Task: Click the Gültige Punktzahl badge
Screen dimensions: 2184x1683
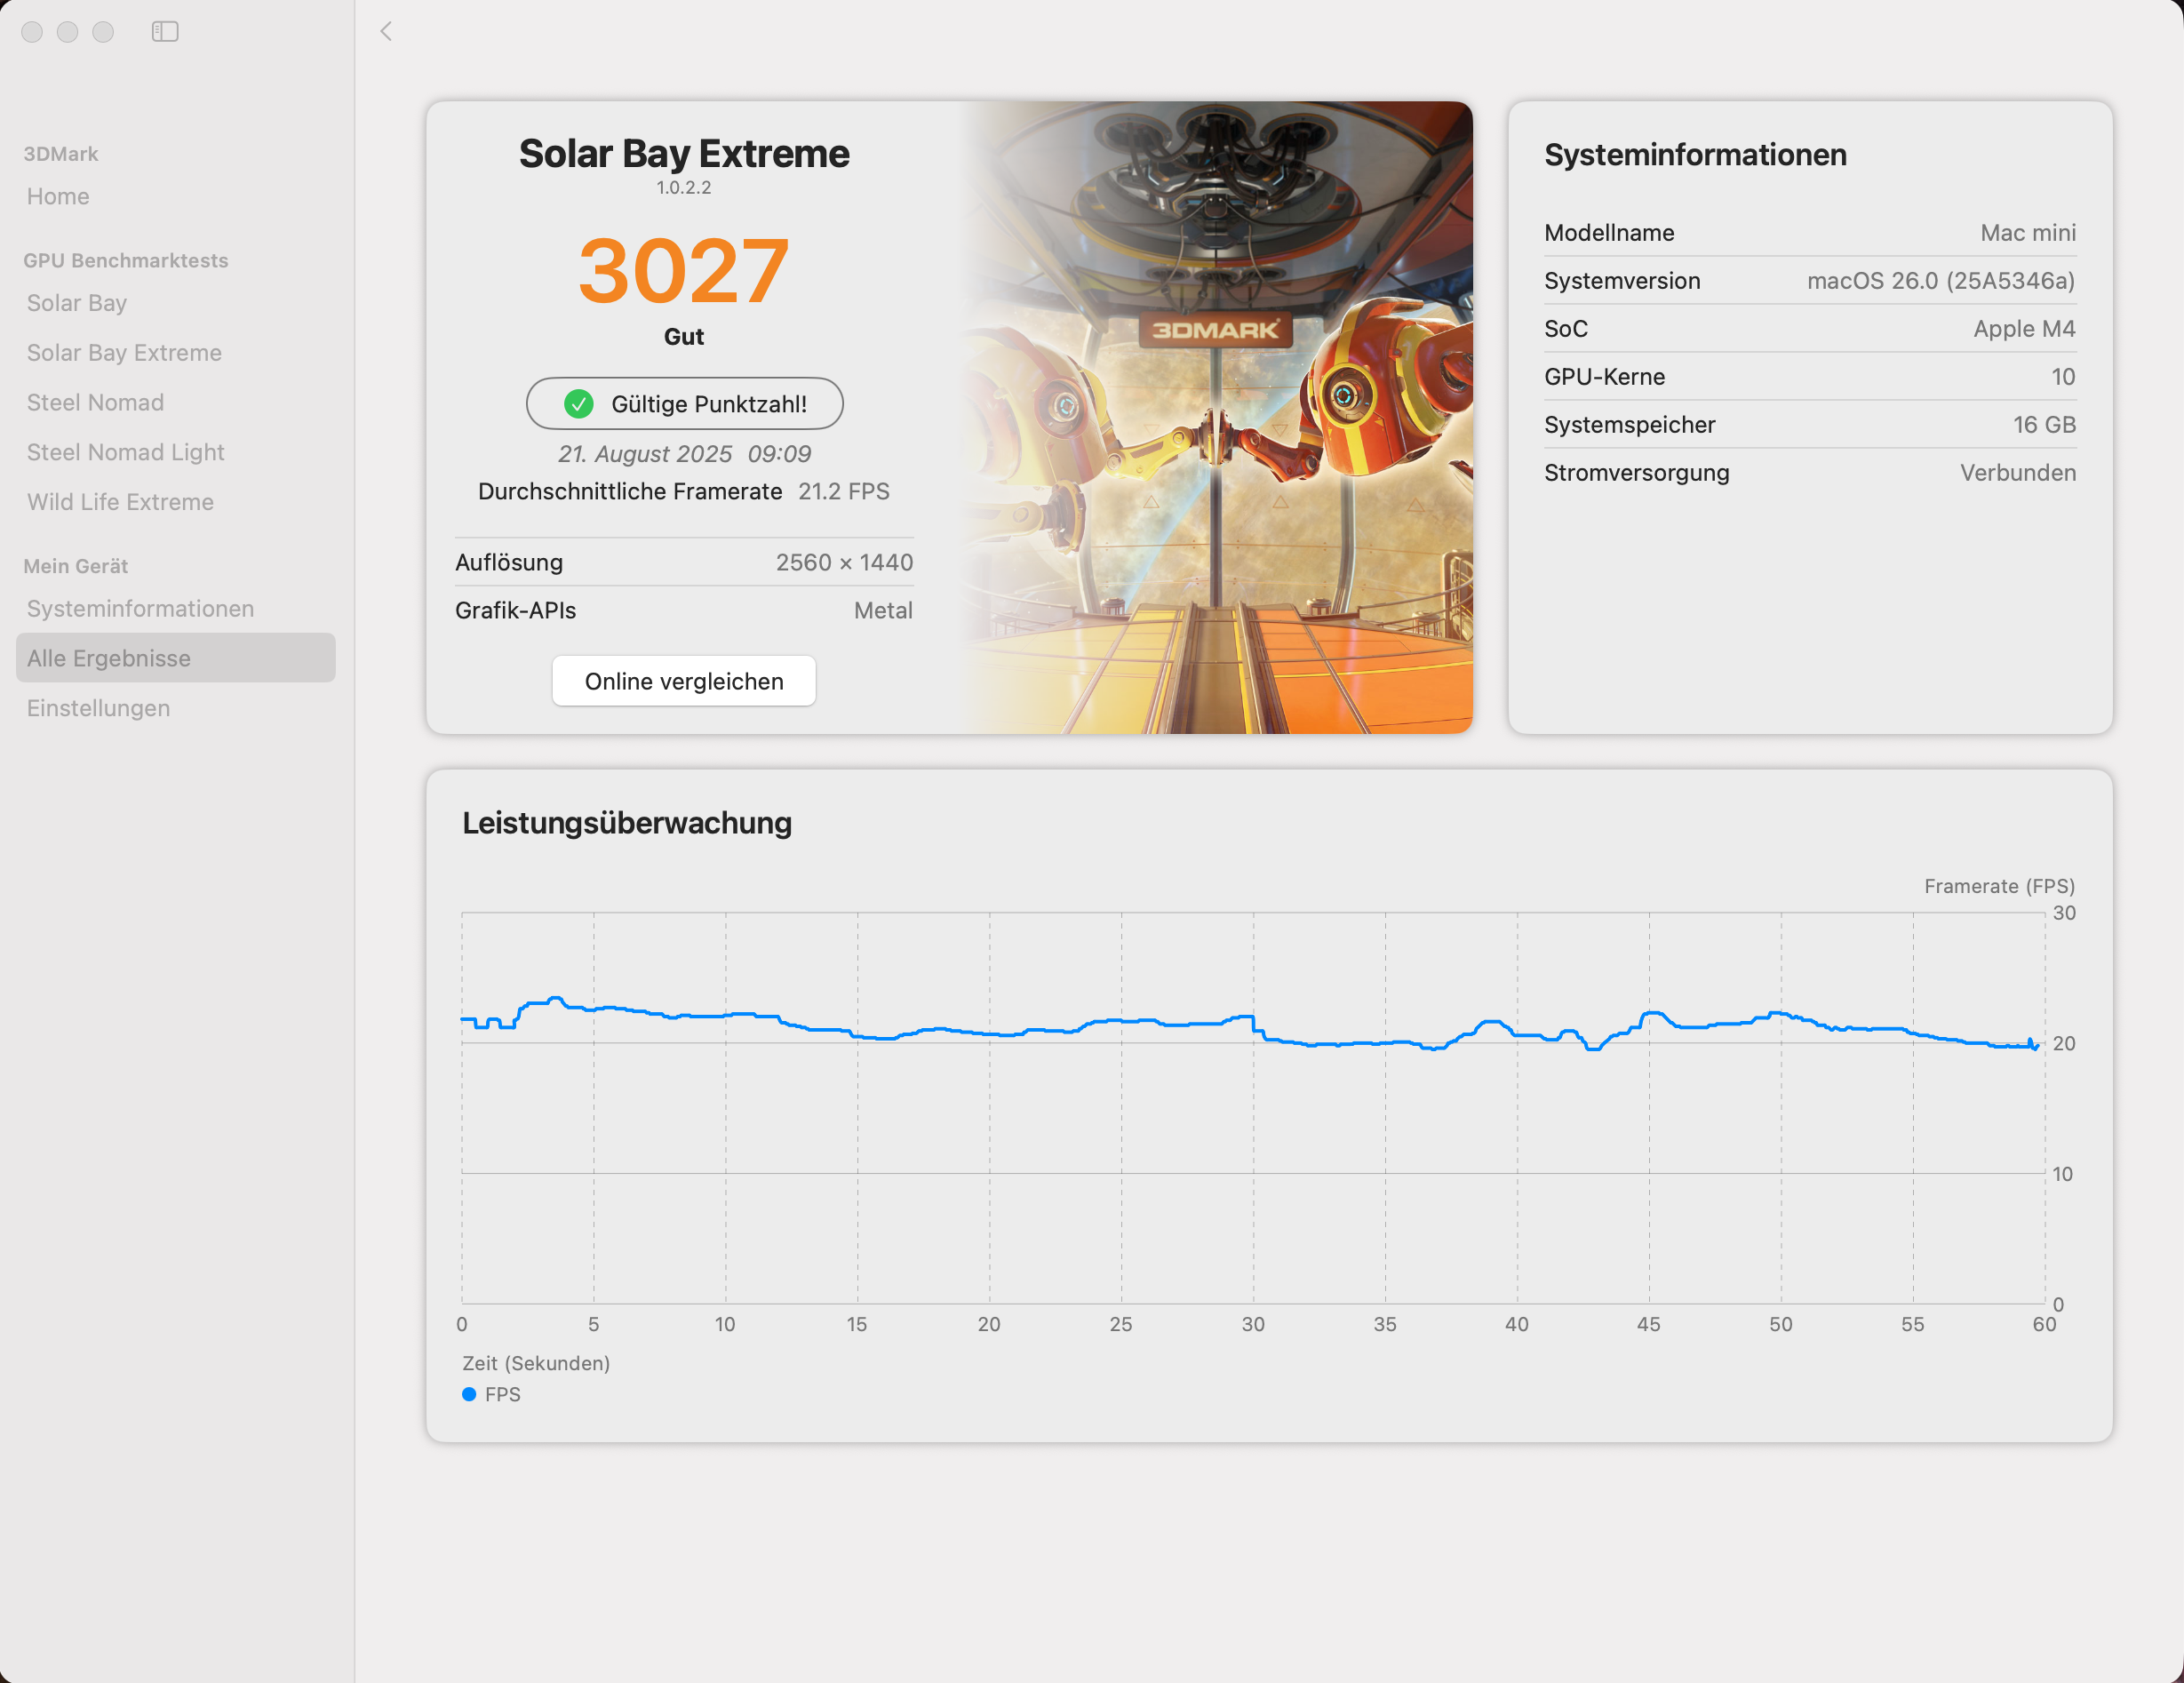Action: 708,404
